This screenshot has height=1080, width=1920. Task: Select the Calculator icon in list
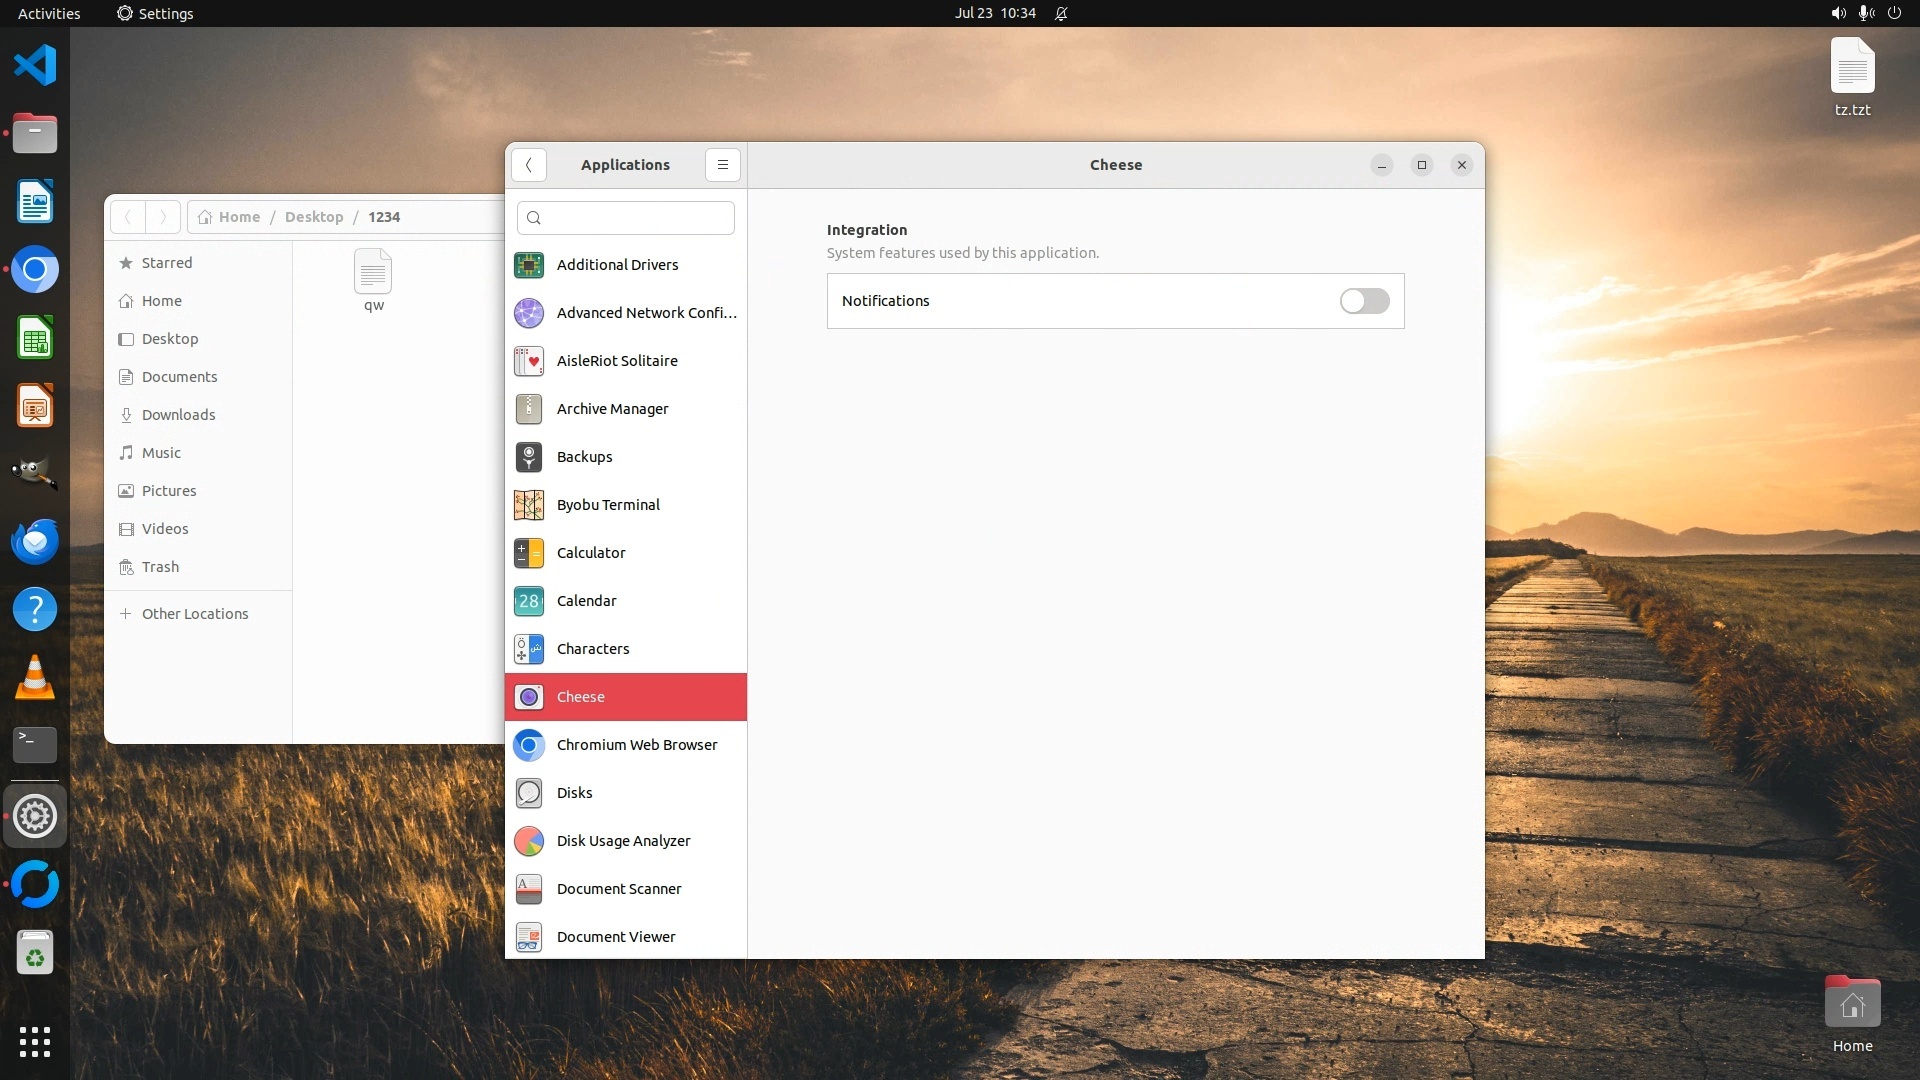click(x=528, y=553)
